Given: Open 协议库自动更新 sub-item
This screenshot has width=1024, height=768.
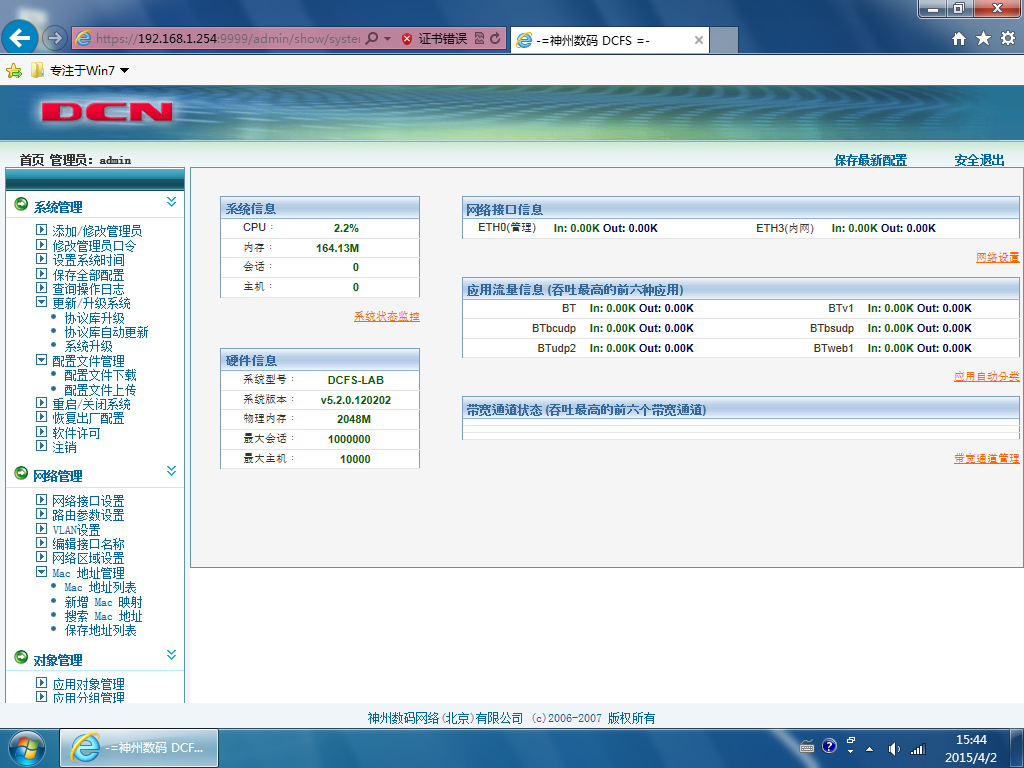Looking at the screenshot, I should coord(106,332).
